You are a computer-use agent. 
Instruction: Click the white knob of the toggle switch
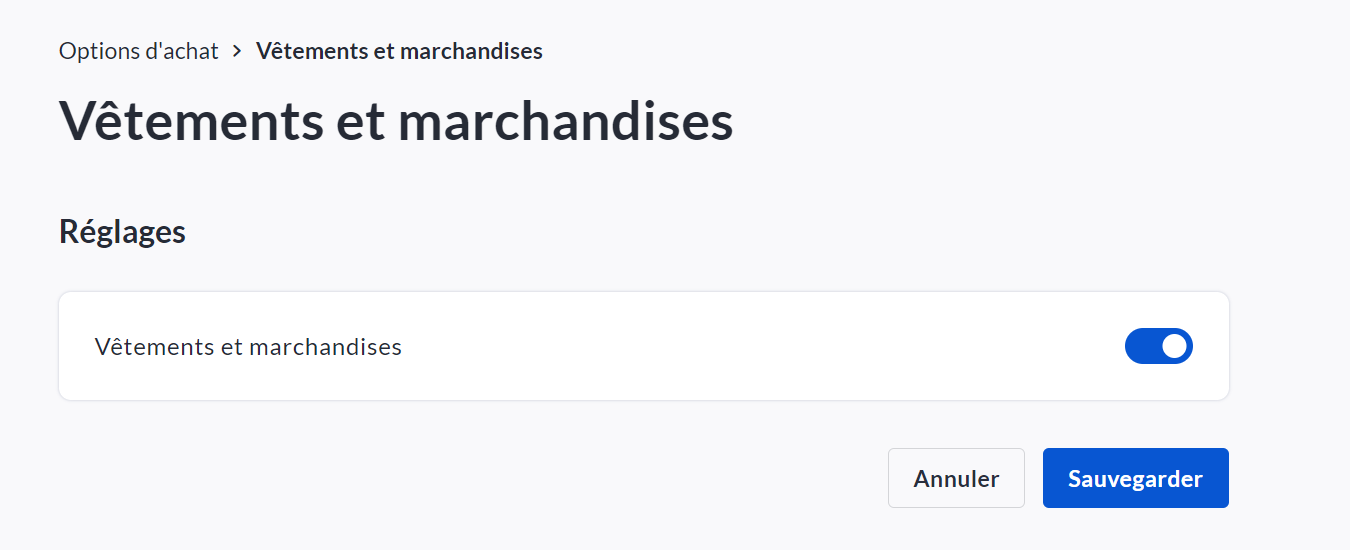[x=1174, y=346]
